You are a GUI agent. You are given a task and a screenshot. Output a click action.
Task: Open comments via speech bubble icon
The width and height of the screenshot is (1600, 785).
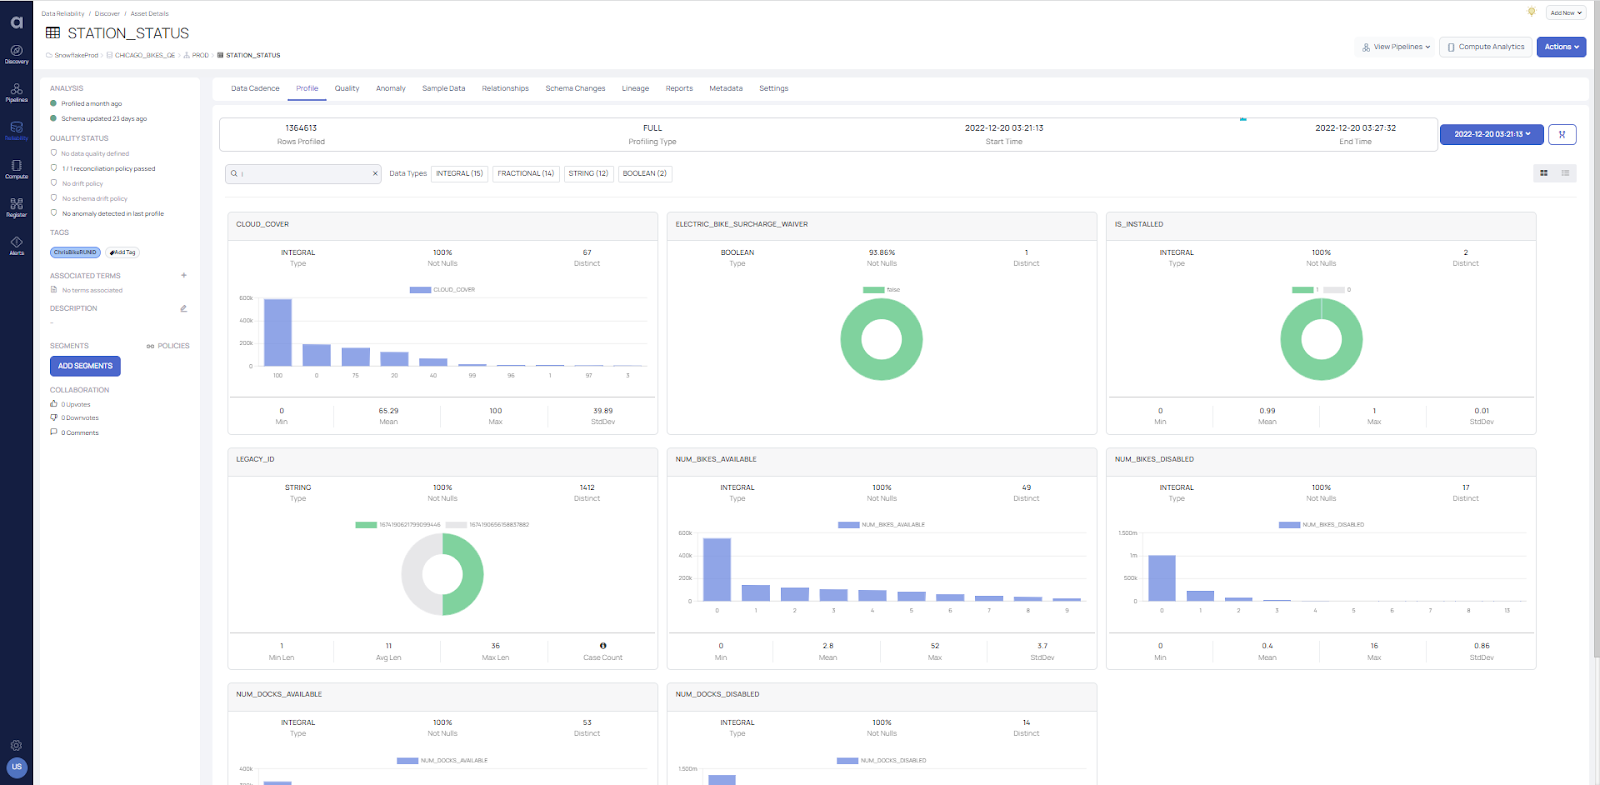(54, 432)
